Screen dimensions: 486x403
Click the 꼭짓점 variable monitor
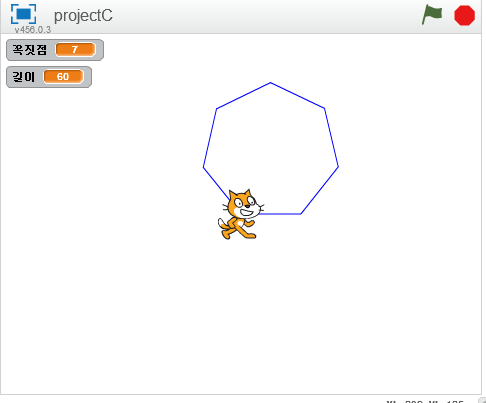pos(55,50)
